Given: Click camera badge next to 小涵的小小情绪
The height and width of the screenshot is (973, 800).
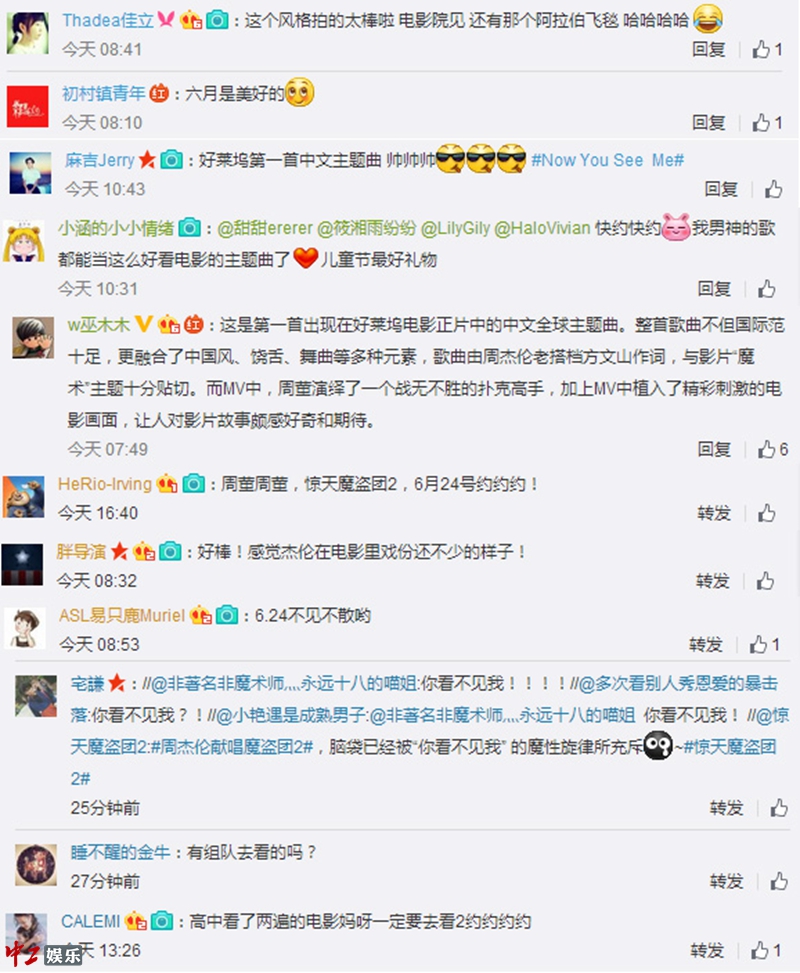Looking at the screenshot, I should click(x=190, y=228).
